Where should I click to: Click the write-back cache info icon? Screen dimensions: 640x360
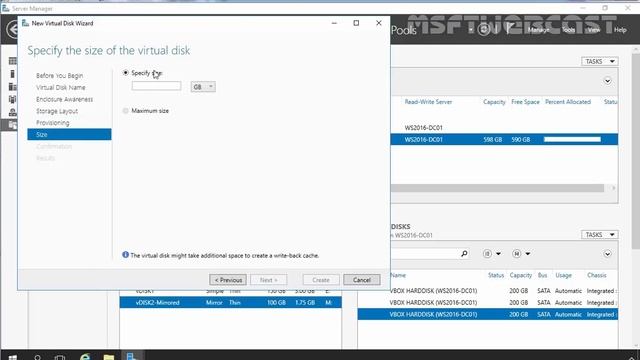pyautogui.click(x=125, y=255)
